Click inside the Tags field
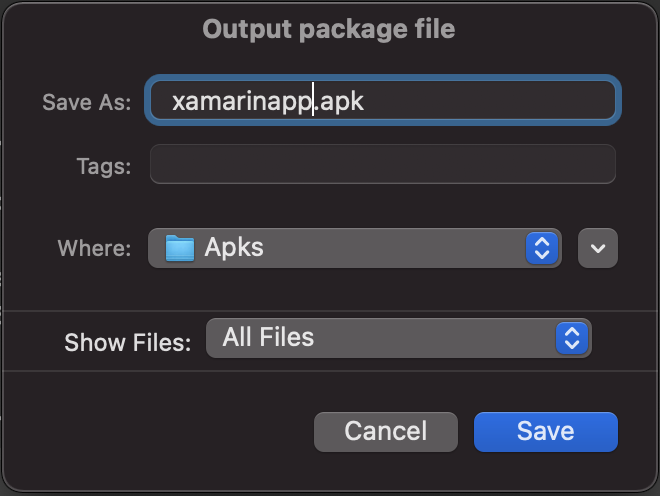Image resolution: width=660 pixels, height=496 pixels. [x=382, y=164]
